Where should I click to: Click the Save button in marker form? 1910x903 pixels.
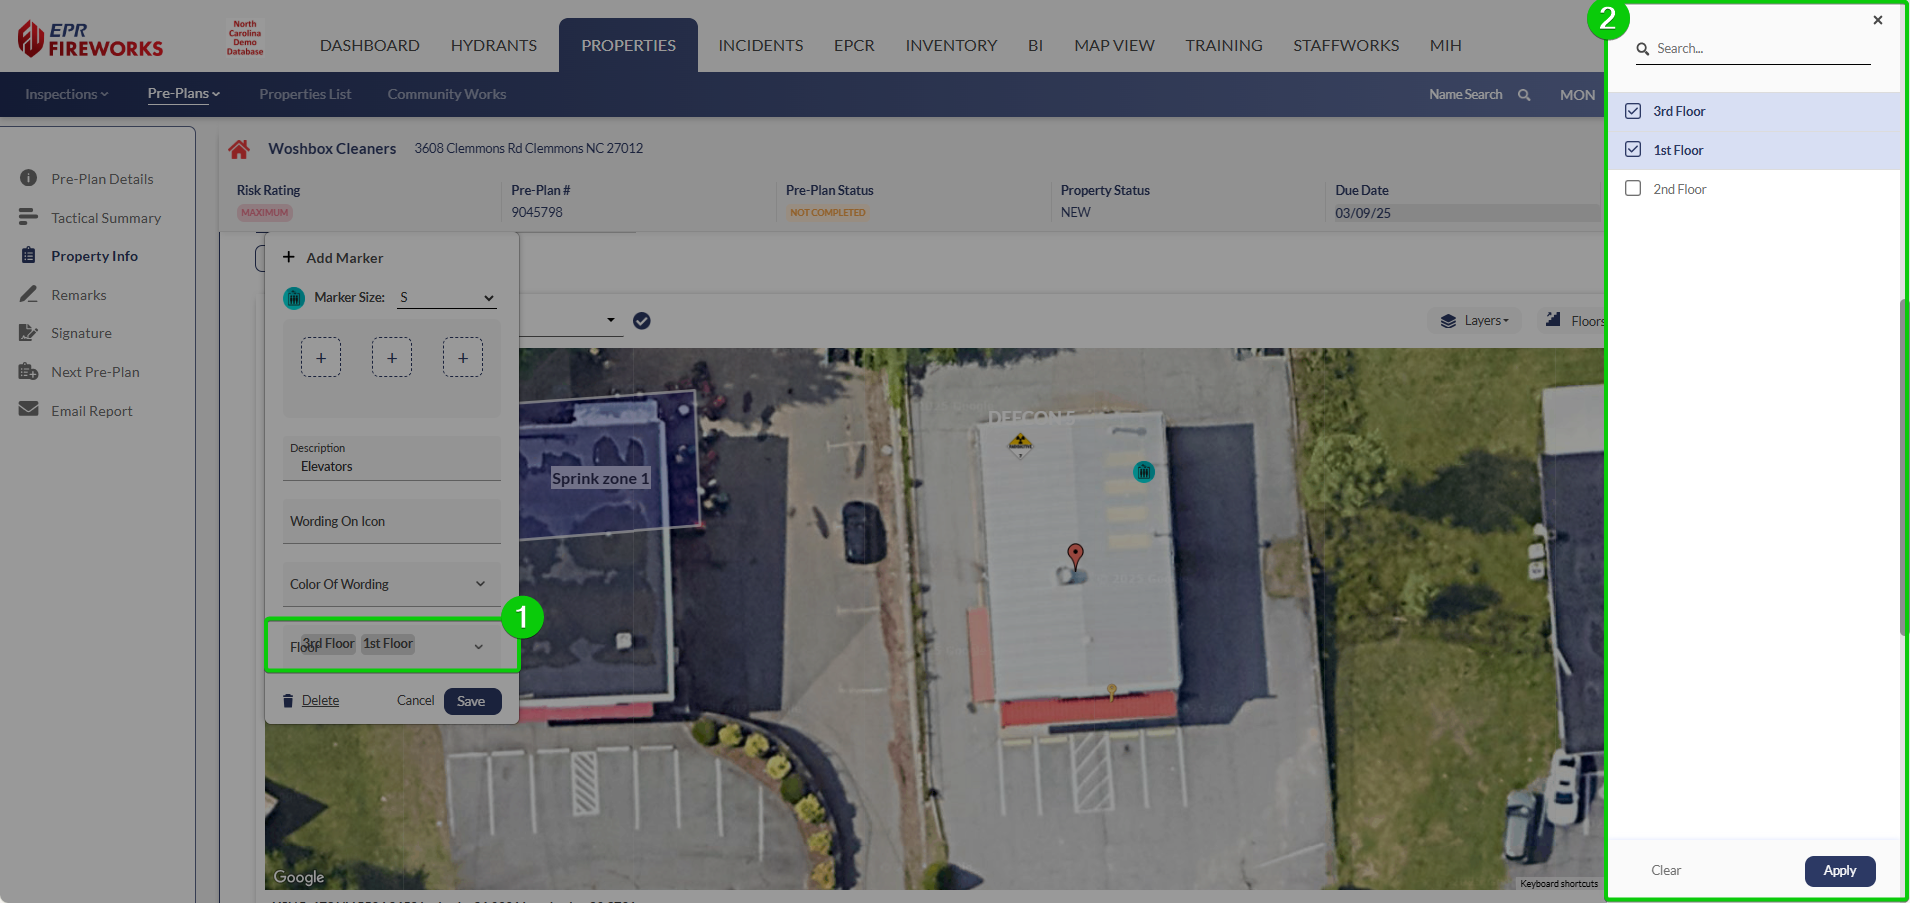click(471, 701)
